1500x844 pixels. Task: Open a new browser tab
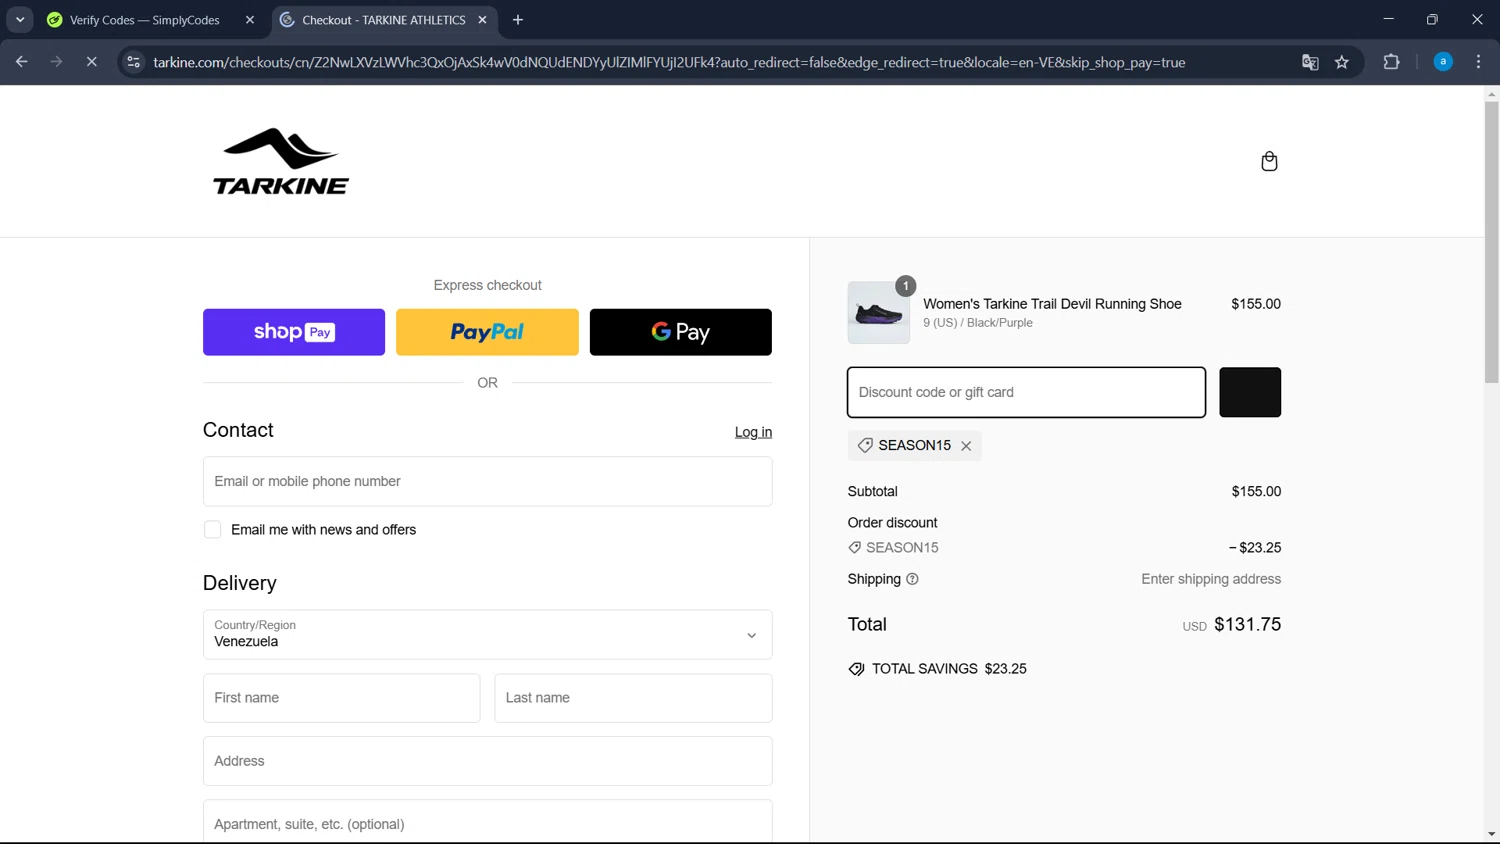tap(518, 20)
